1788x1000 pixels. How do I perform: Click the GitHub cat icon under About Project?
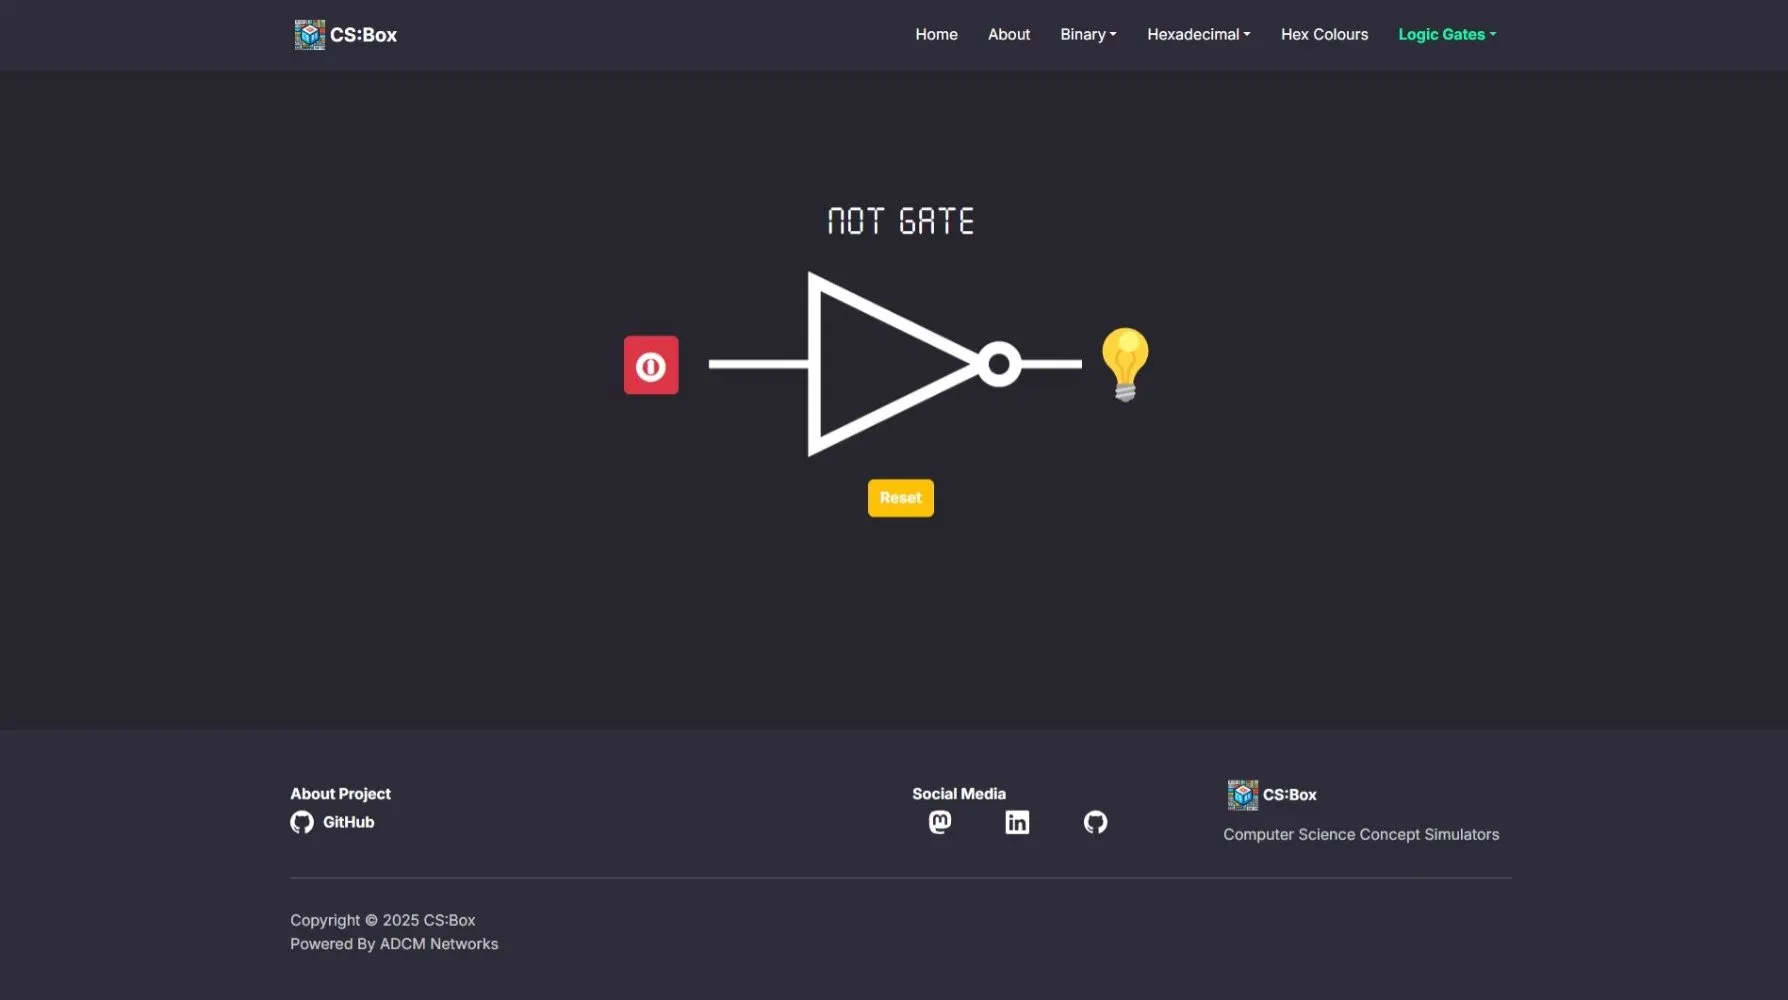pos(302,822)
